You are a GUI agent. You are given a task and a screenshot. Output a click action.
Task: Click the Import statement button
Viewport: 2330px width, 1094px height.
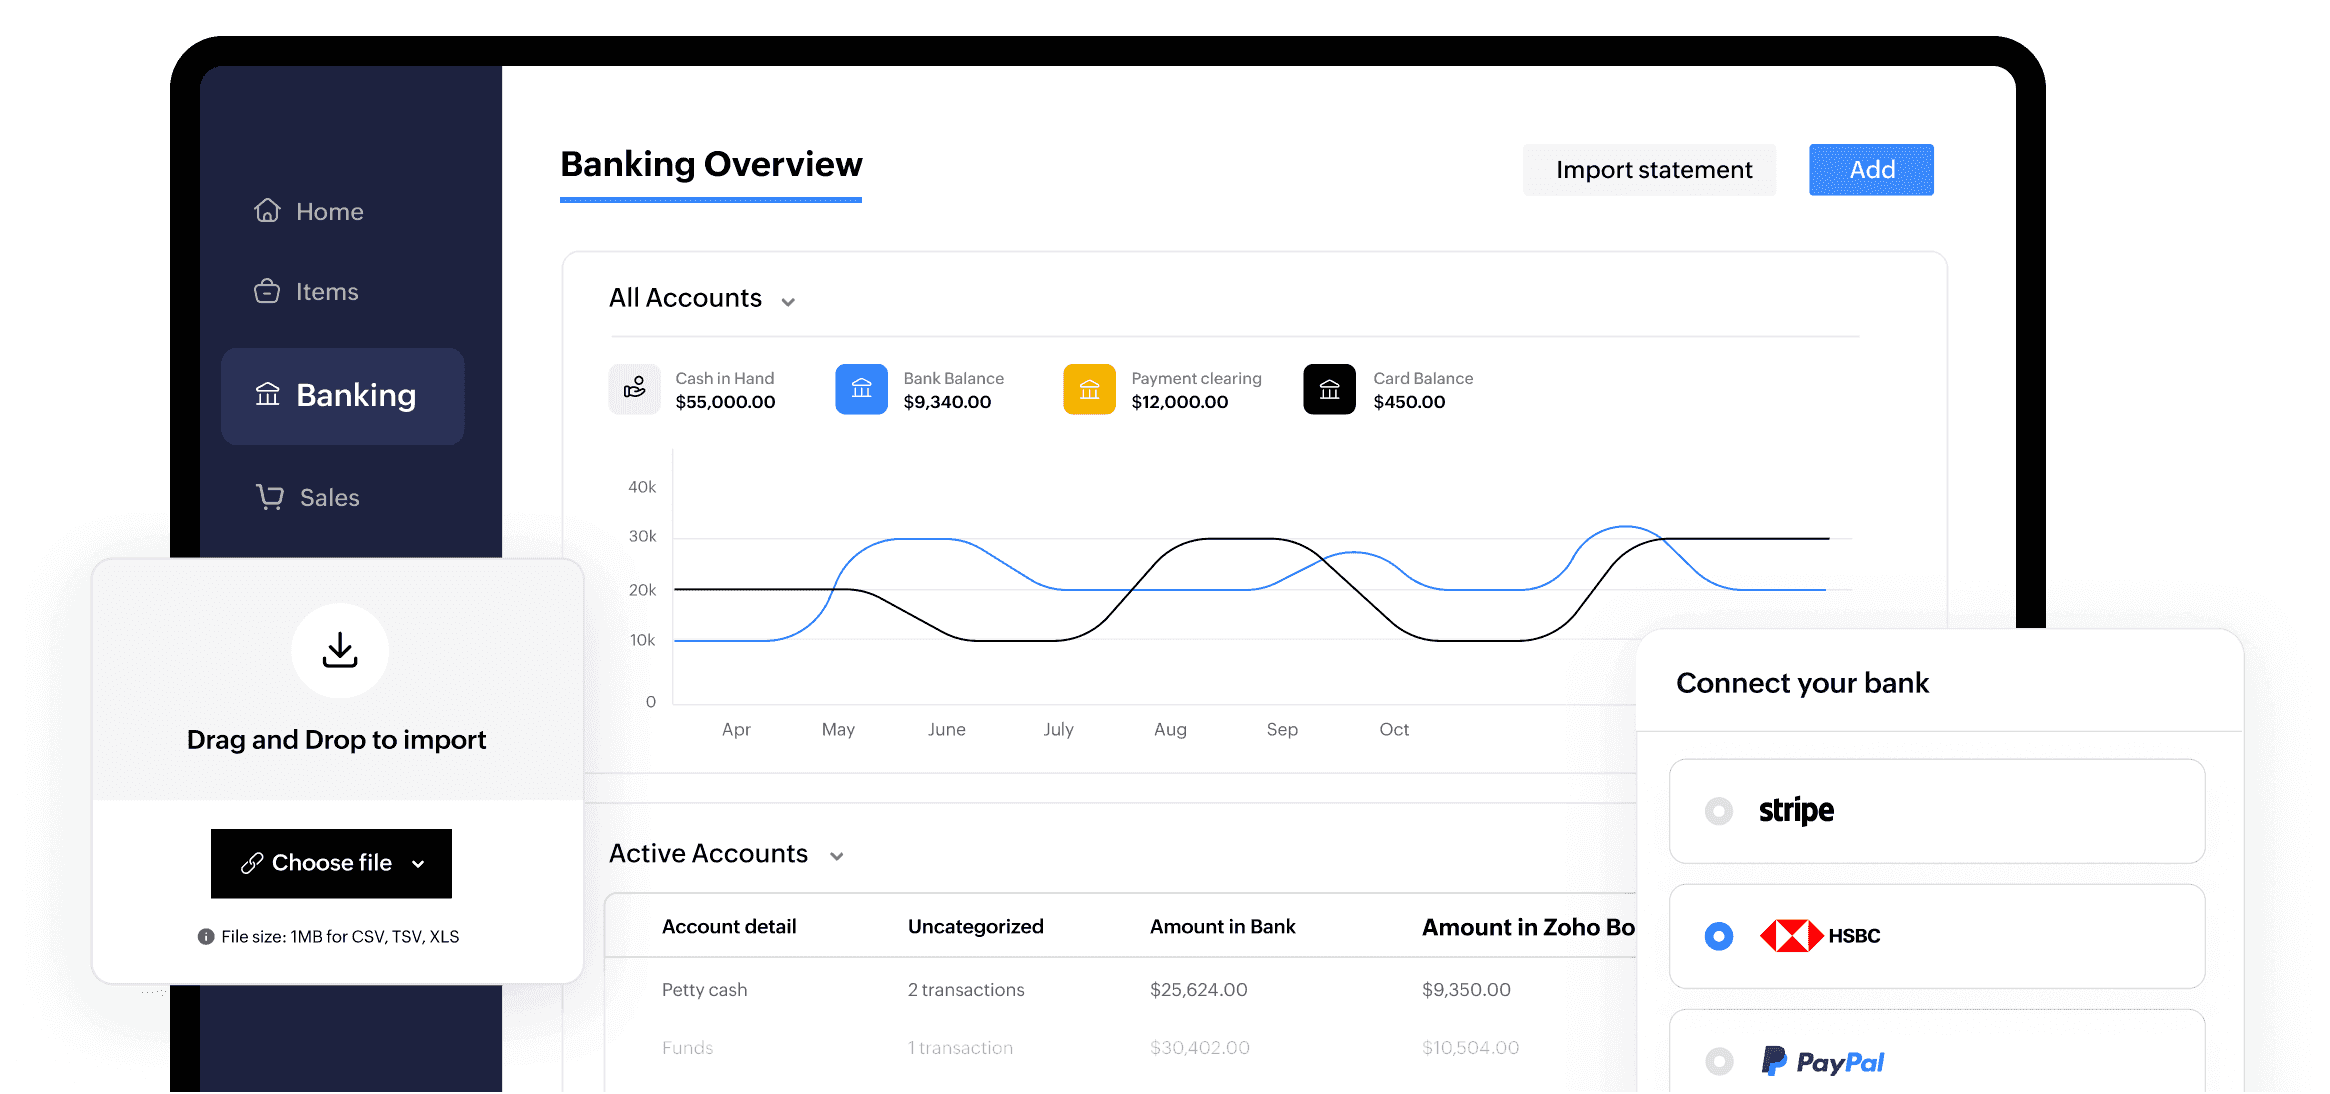[1649, 169]
